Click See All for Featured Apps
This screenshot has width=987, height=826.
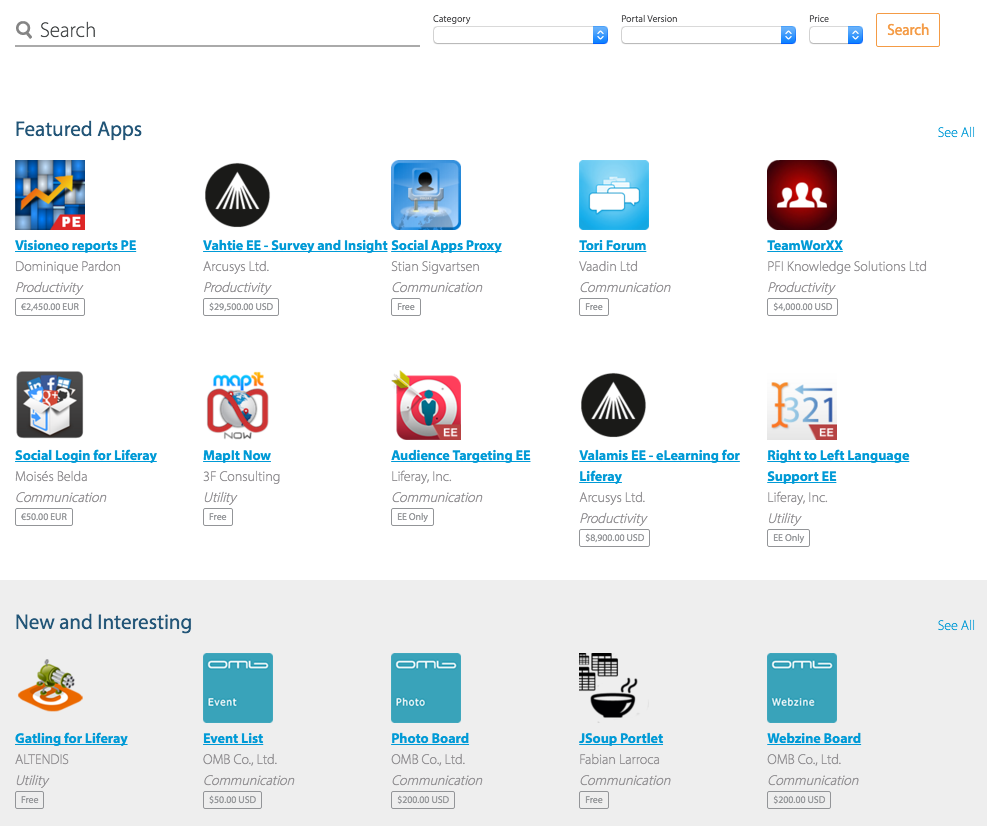(956, 132)
